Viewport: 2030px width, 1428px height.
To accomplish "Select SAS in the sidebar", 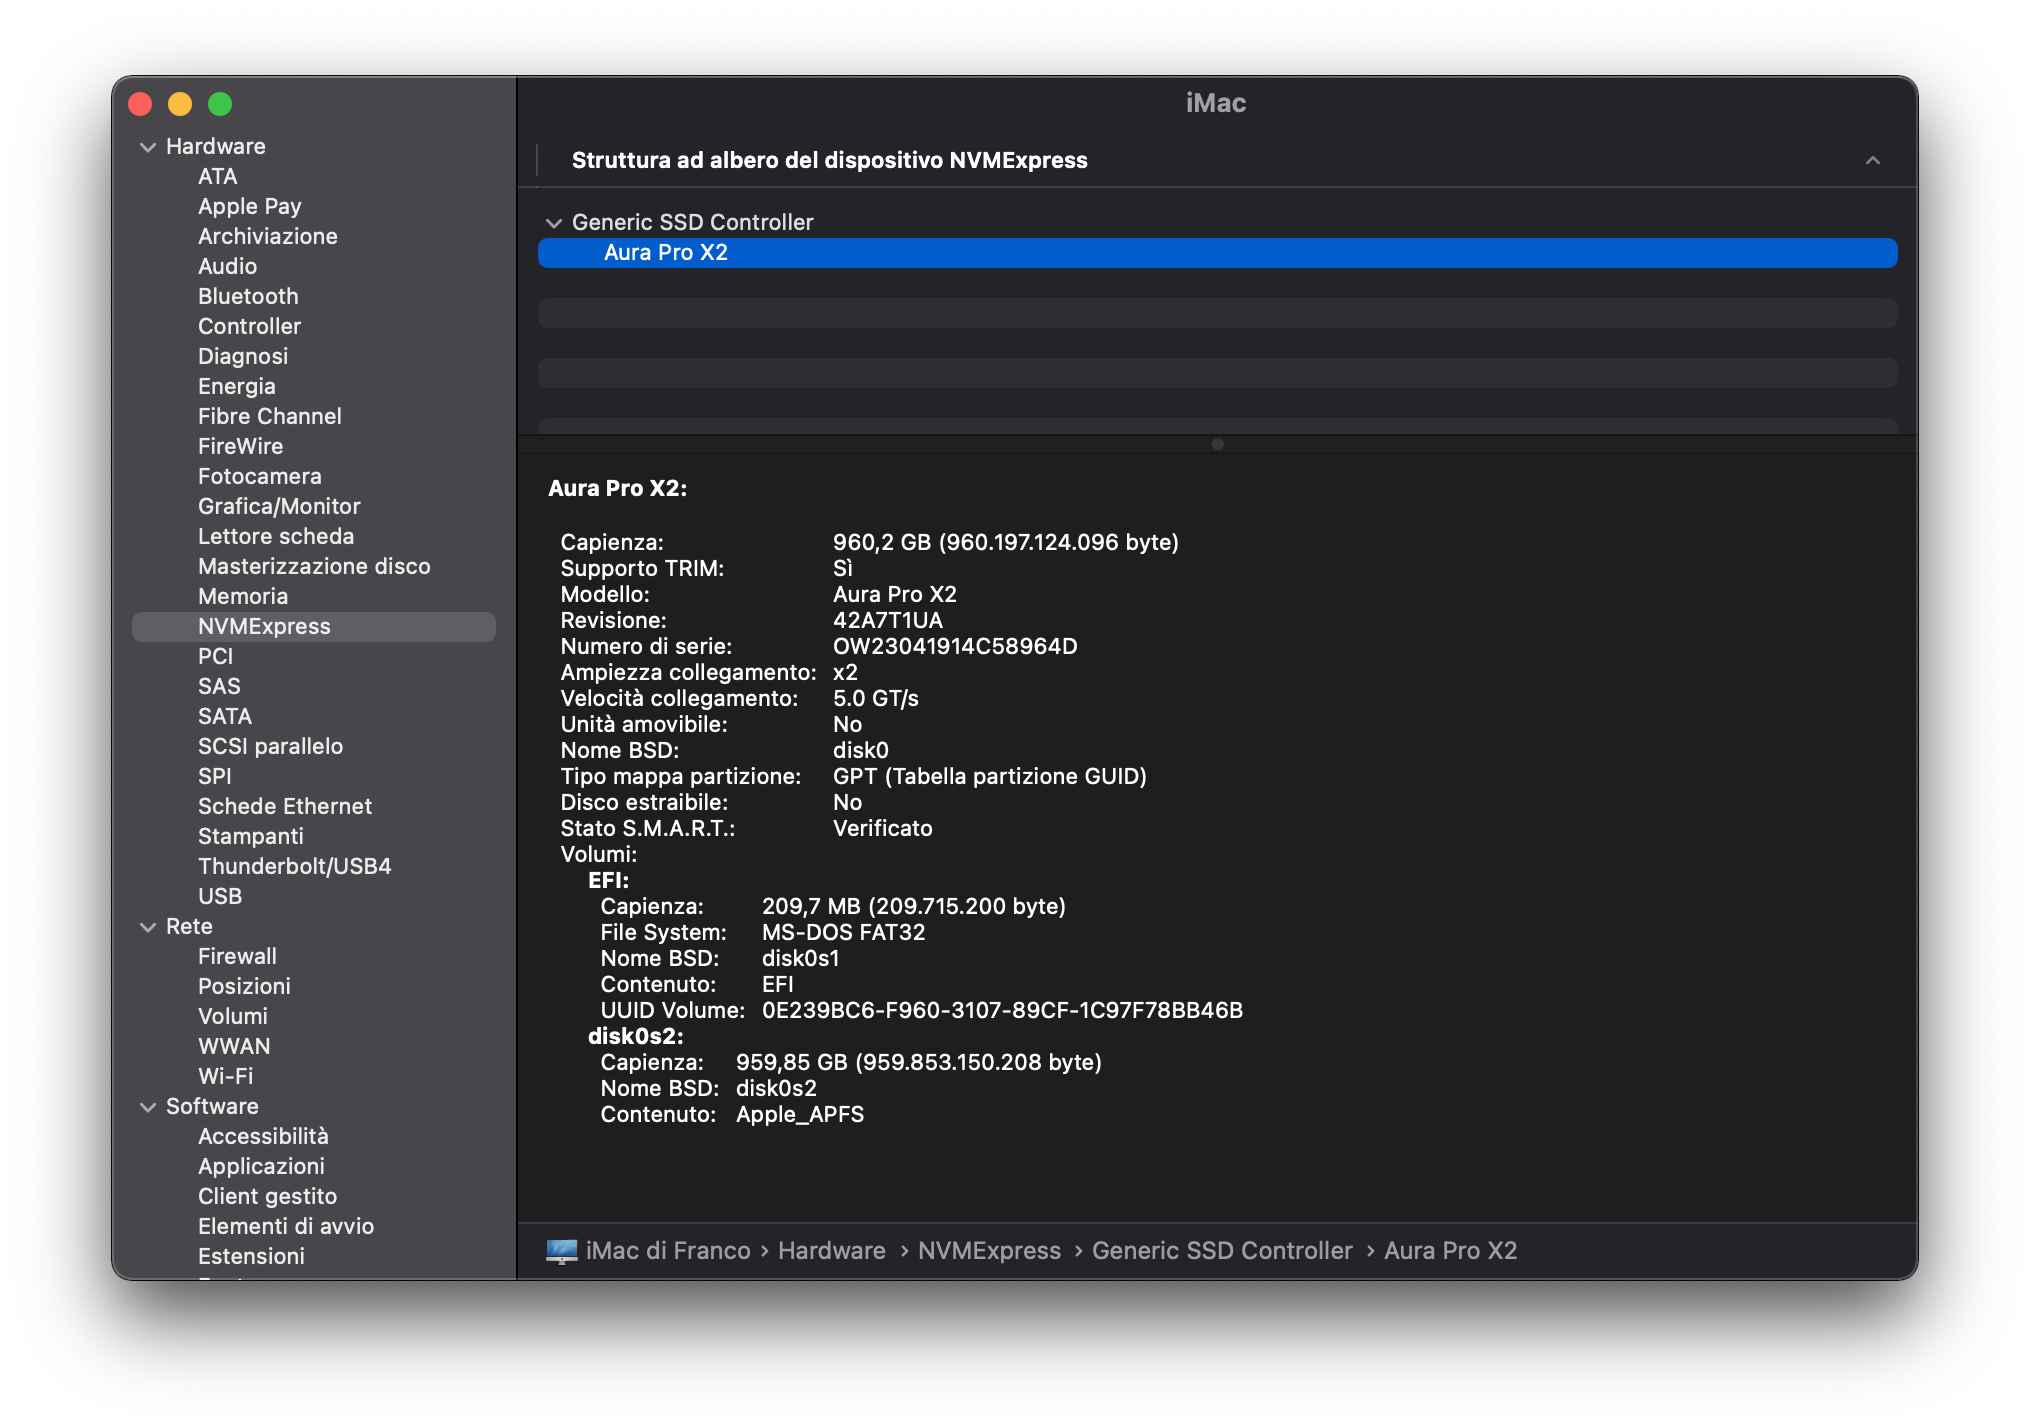I will tap(220, 686).
